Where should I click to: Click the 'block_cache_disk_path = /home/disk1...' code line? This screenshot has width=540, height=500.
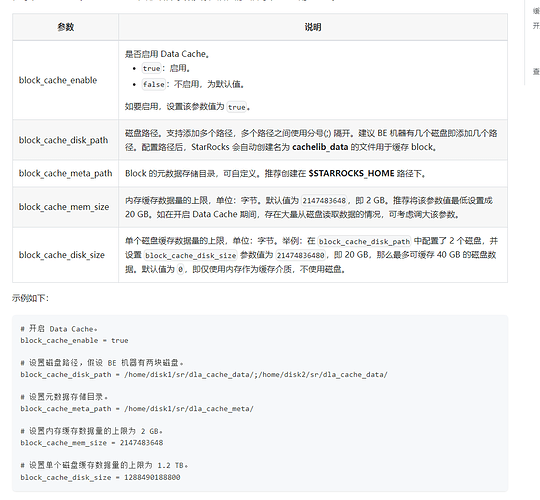coord(204,375)
